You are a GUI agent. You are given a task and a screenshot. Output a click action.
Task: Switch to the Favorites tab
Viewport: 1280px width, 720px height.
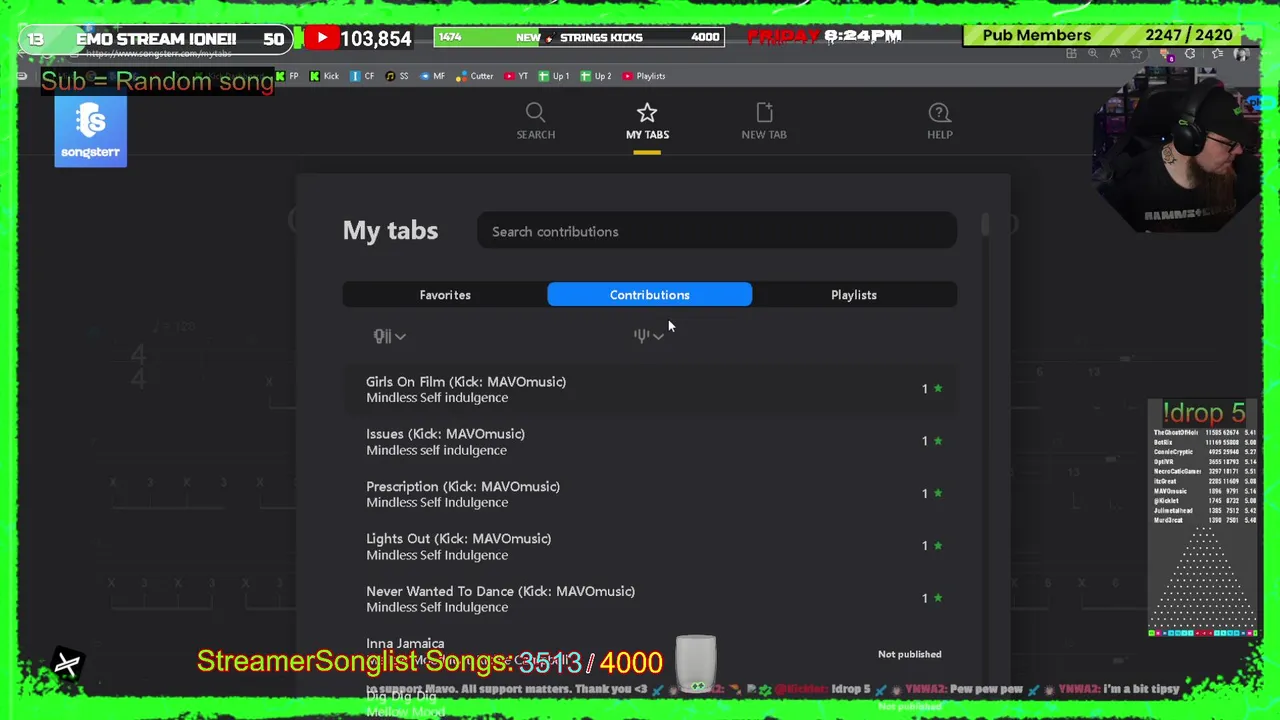(x=445, y=295)
